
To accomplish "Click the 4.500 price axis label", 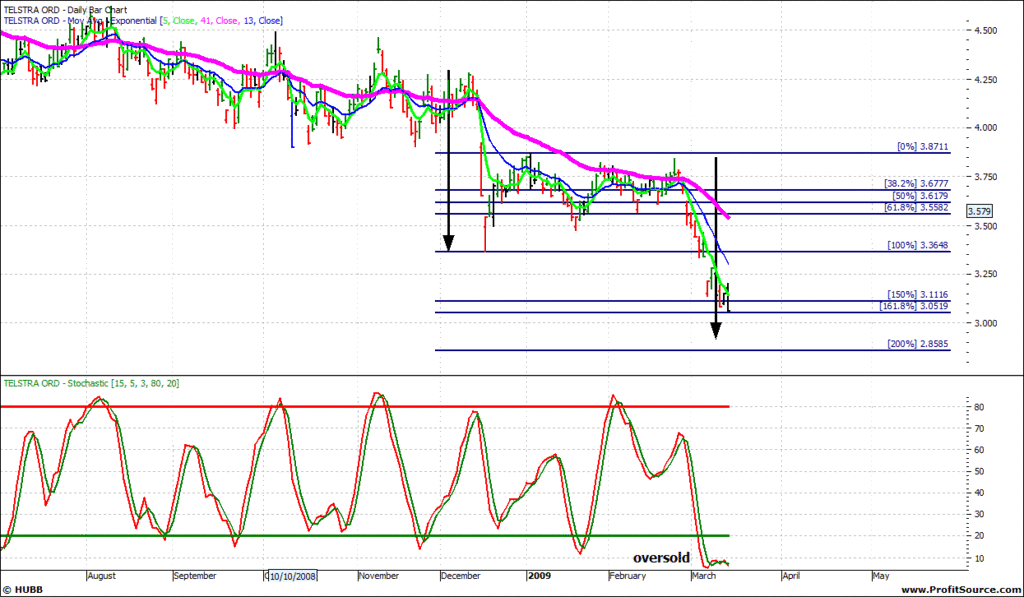I will (x=986, y=31).
